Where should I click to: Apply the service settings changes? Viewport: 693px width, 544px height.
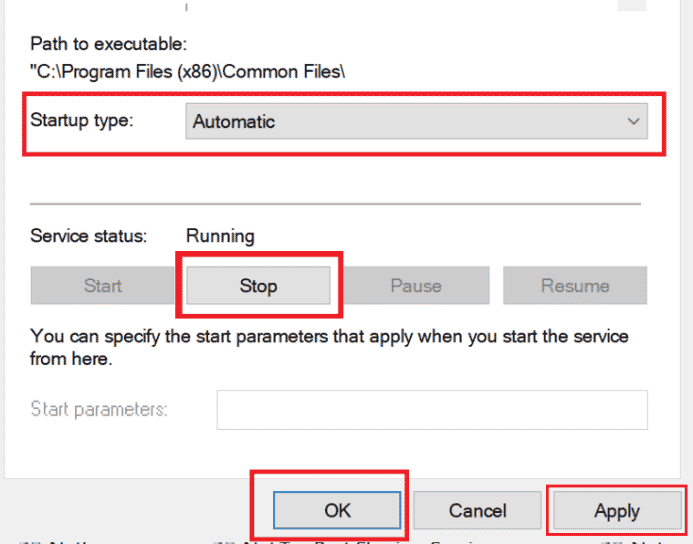(616, 511)
